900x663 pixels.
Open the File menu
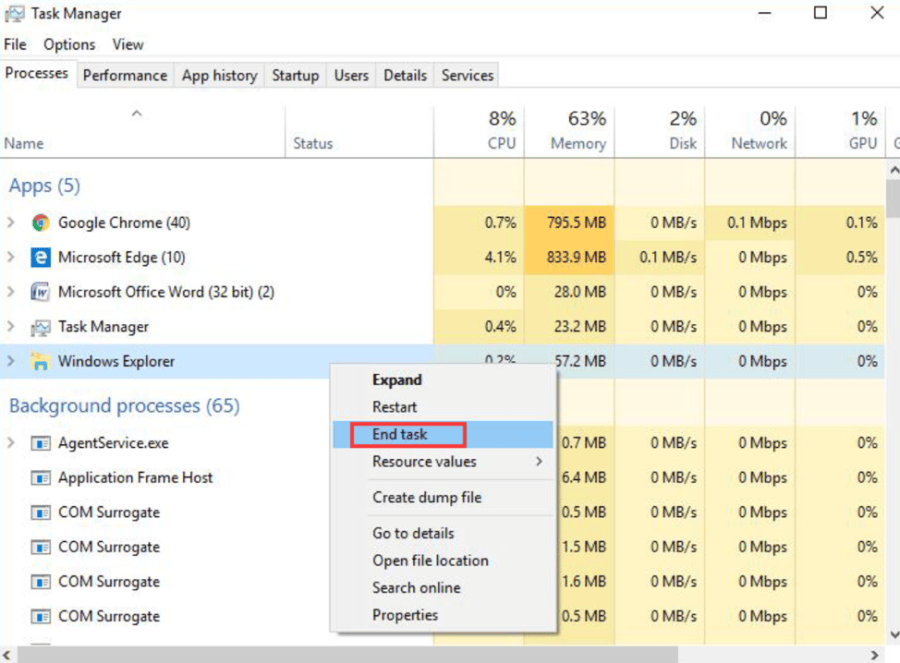(x=15, y=44)
